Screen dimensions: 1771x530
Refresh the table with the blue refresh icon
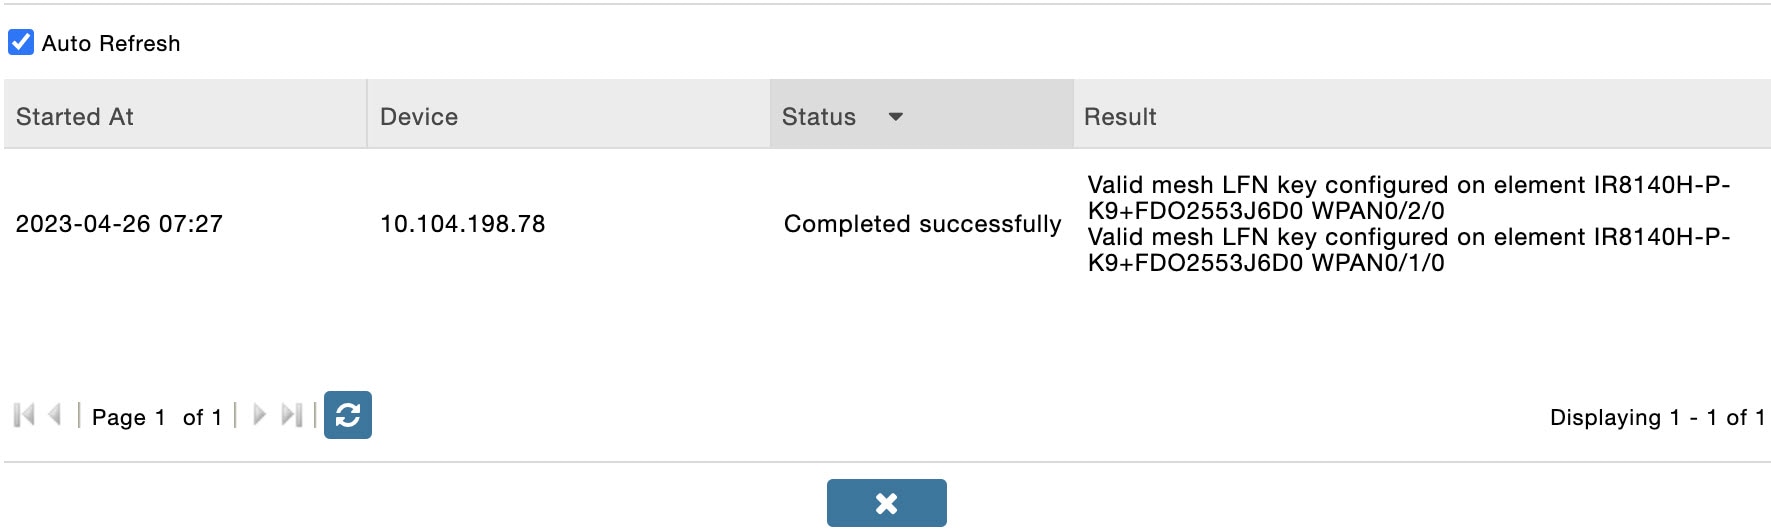click(348, 415)
